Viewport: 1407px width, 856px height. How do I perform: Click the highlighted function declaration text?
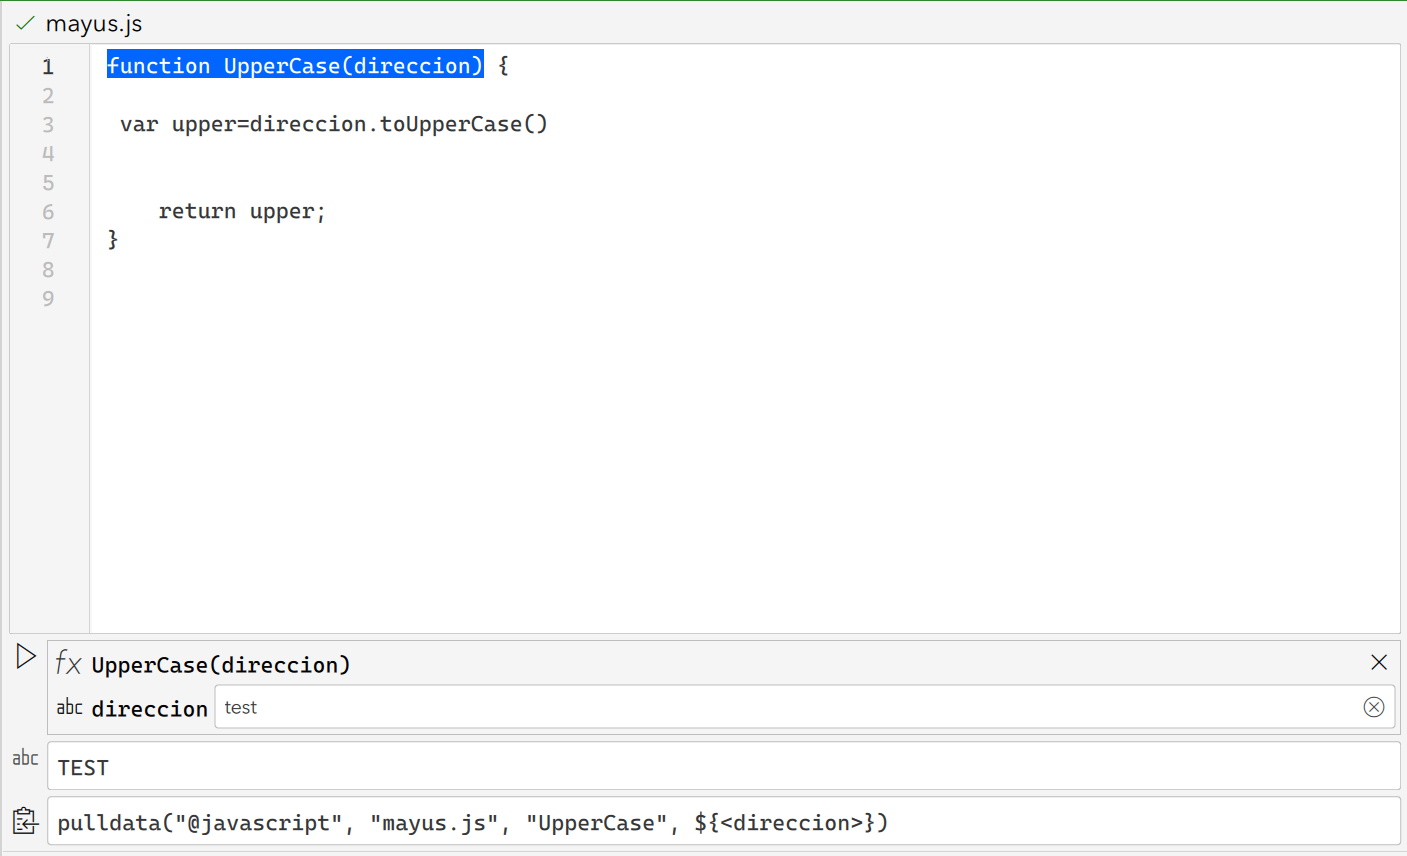pos(295,66)
